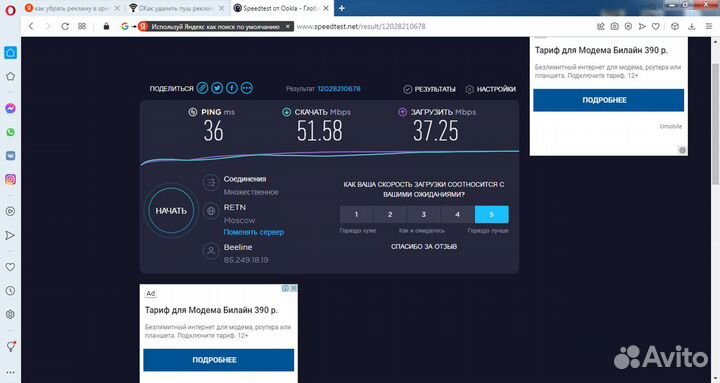Open the sidebar lightbulb tips icon
Screen dimensions: 720x383
[10, 347]
